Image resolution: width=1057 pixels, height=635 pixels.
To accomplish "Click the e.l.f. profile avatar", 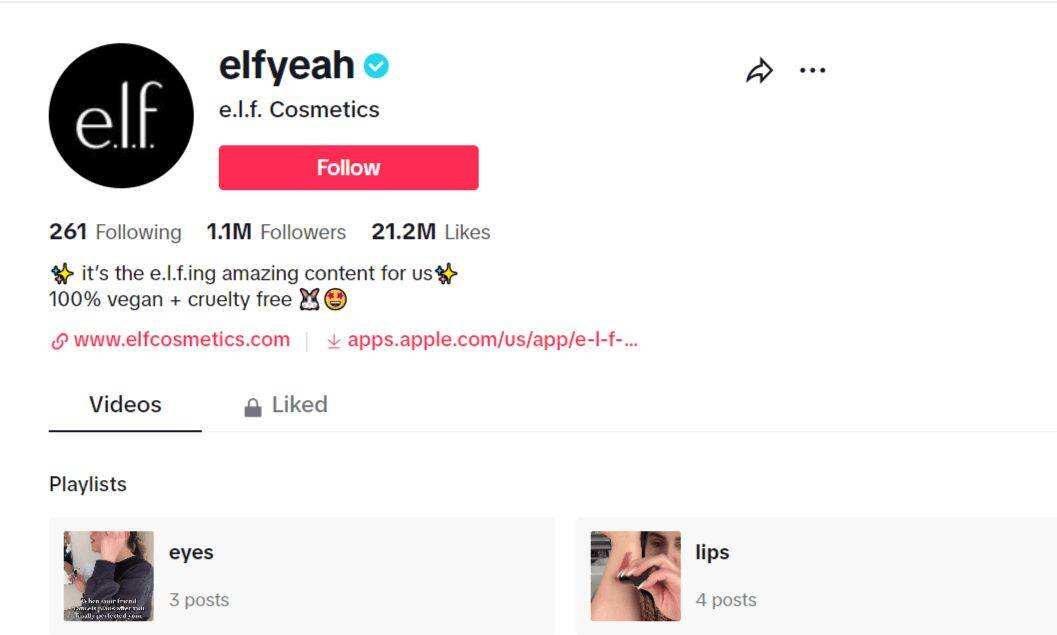I will click(121, 116).
